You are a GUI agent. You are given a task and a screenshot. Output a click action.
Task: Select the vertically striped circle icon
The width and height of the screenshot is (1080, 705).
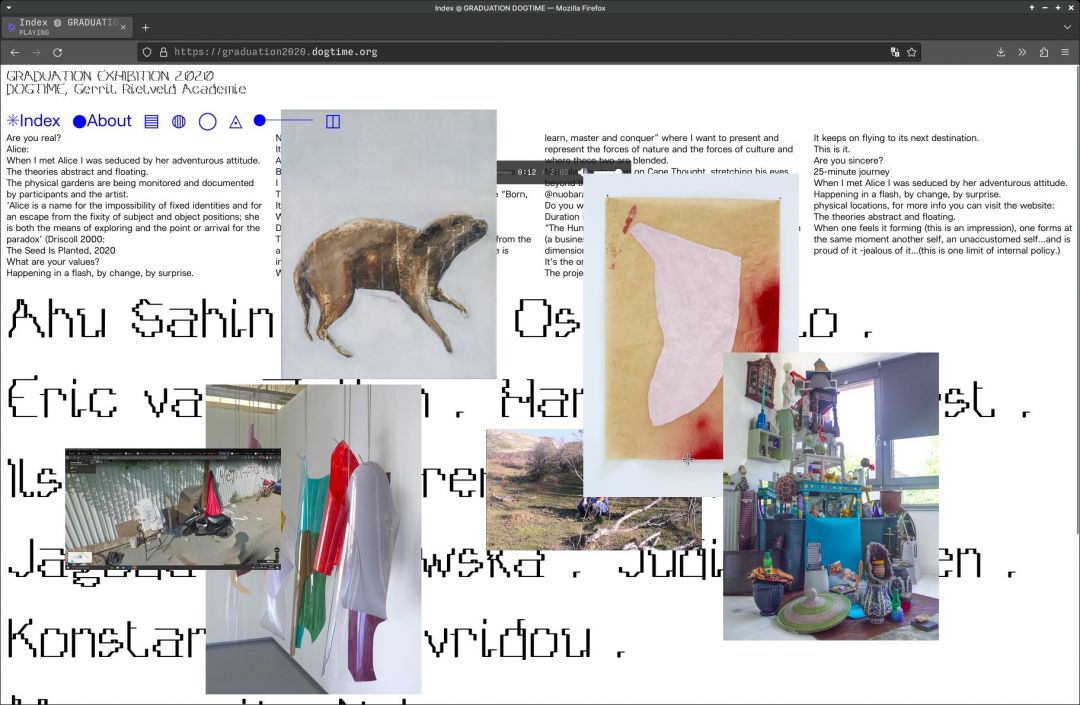click(179, 121)
